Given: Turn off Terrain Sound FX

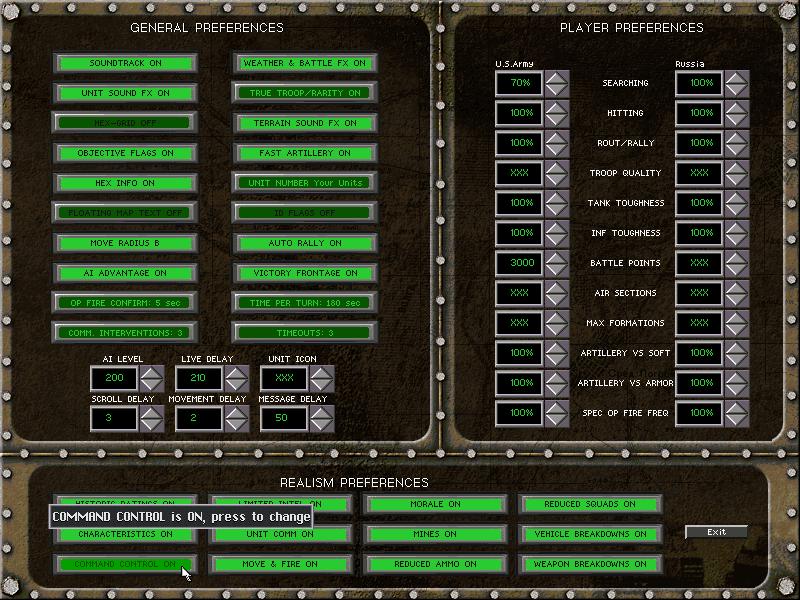Looking at the screenshot, I should coord(305,123).
